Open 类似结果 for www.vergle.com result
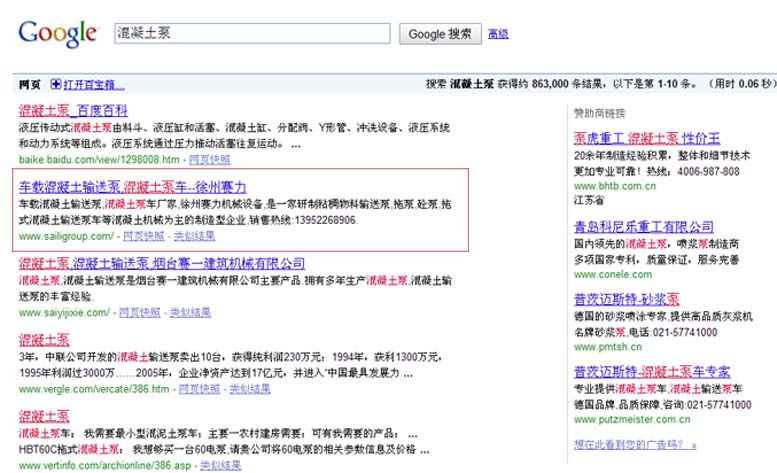The height and width of the screenshot is (473, 777). [250, 389]
